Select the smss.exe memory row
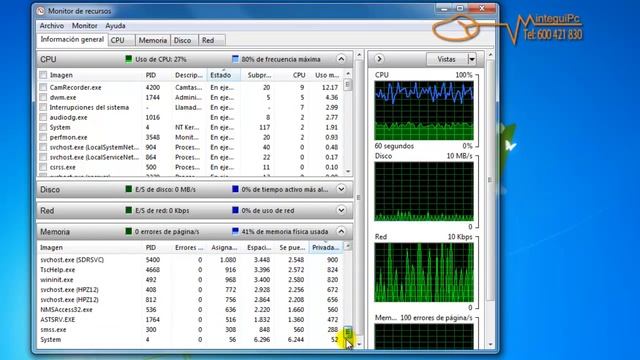The image size is (640, 360). pyautogui.click(x=191, y=330)
